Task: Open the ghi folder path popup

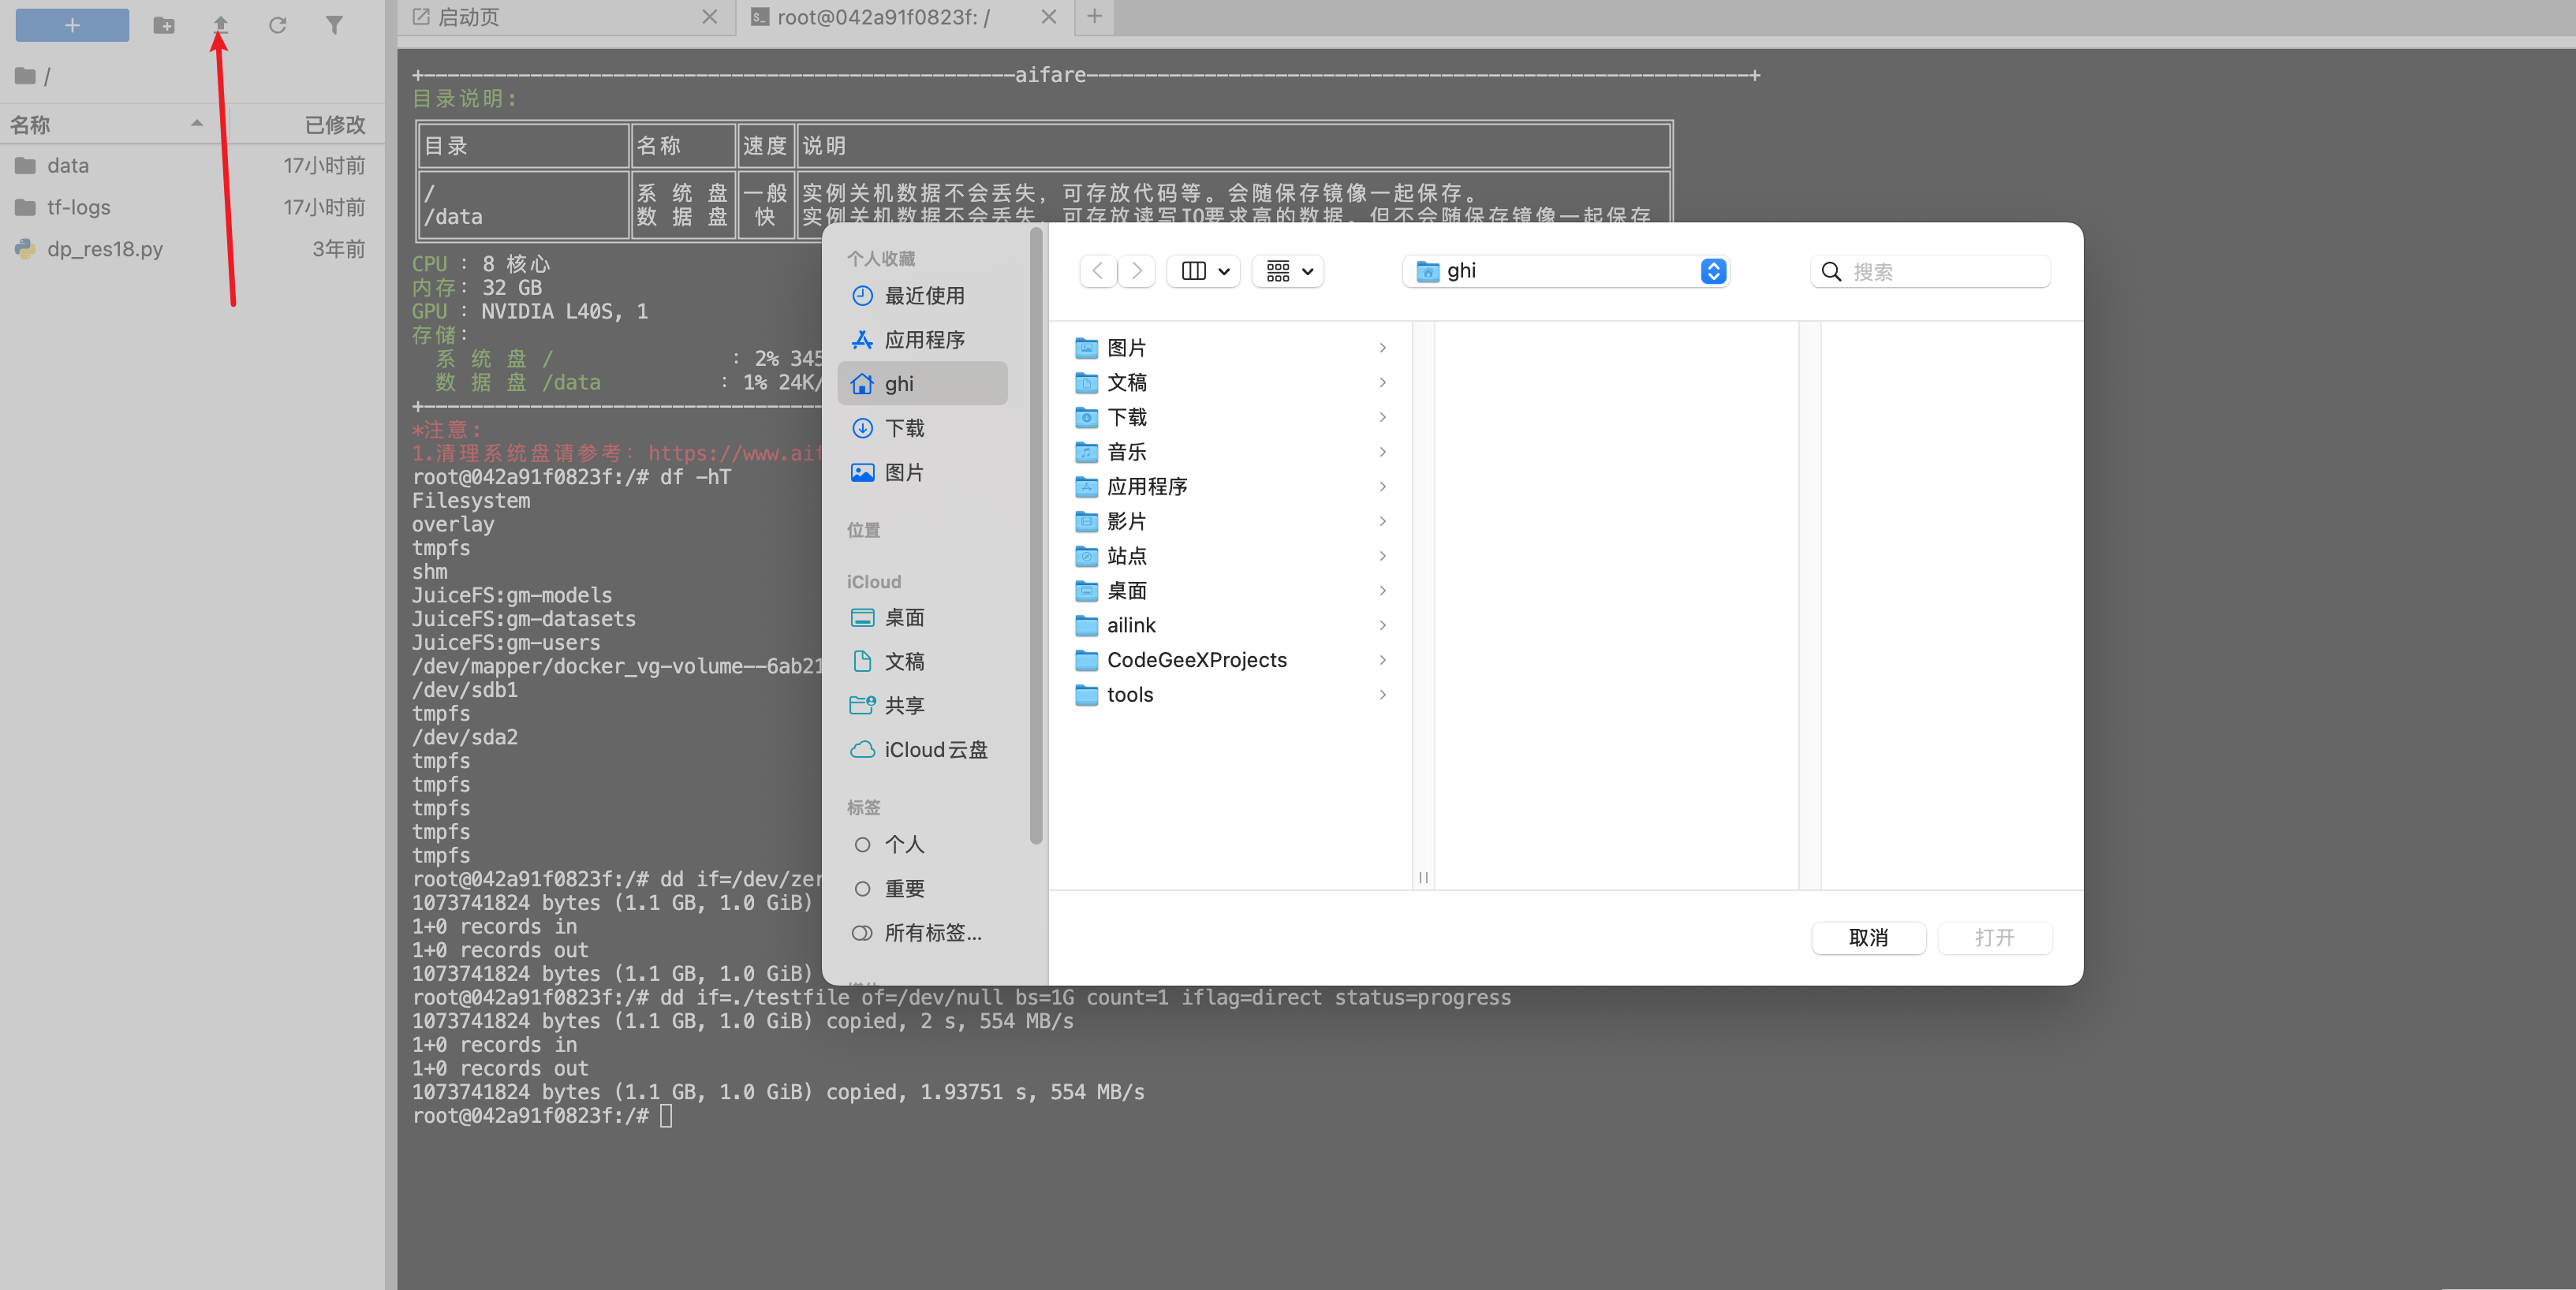Action: coord(1566,271)
